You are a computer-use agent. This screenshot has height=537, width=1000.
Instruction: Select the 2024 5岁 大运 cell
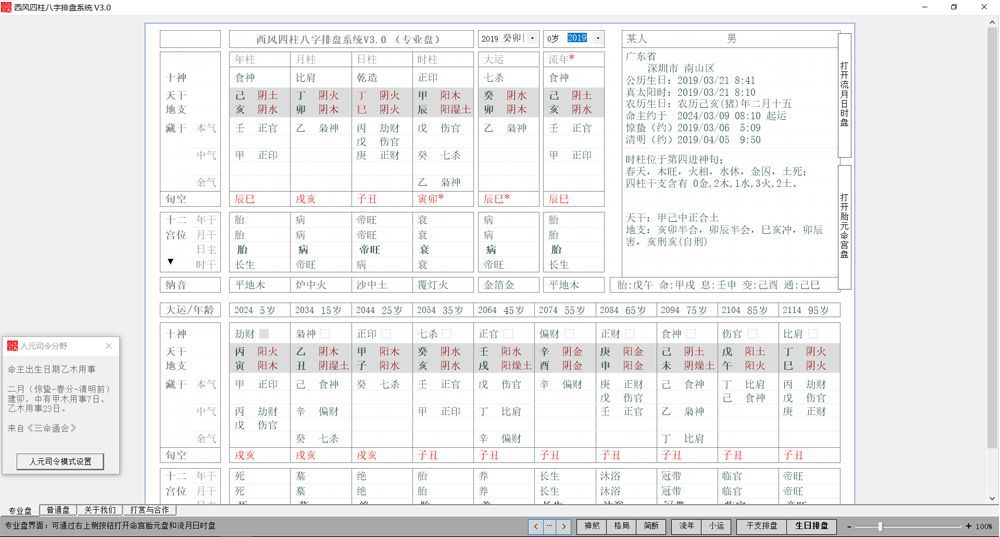point(260,310)
